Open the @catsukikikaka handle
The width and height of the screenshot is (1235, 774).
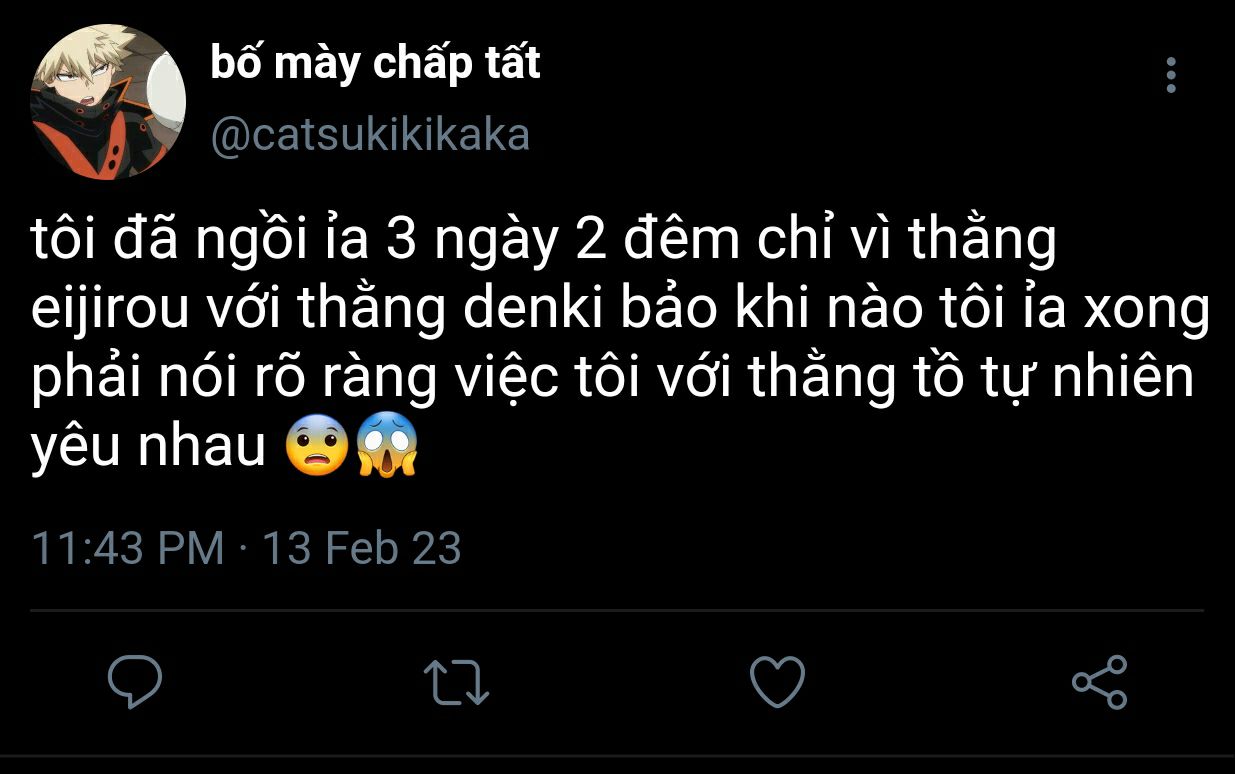(370, 135)
